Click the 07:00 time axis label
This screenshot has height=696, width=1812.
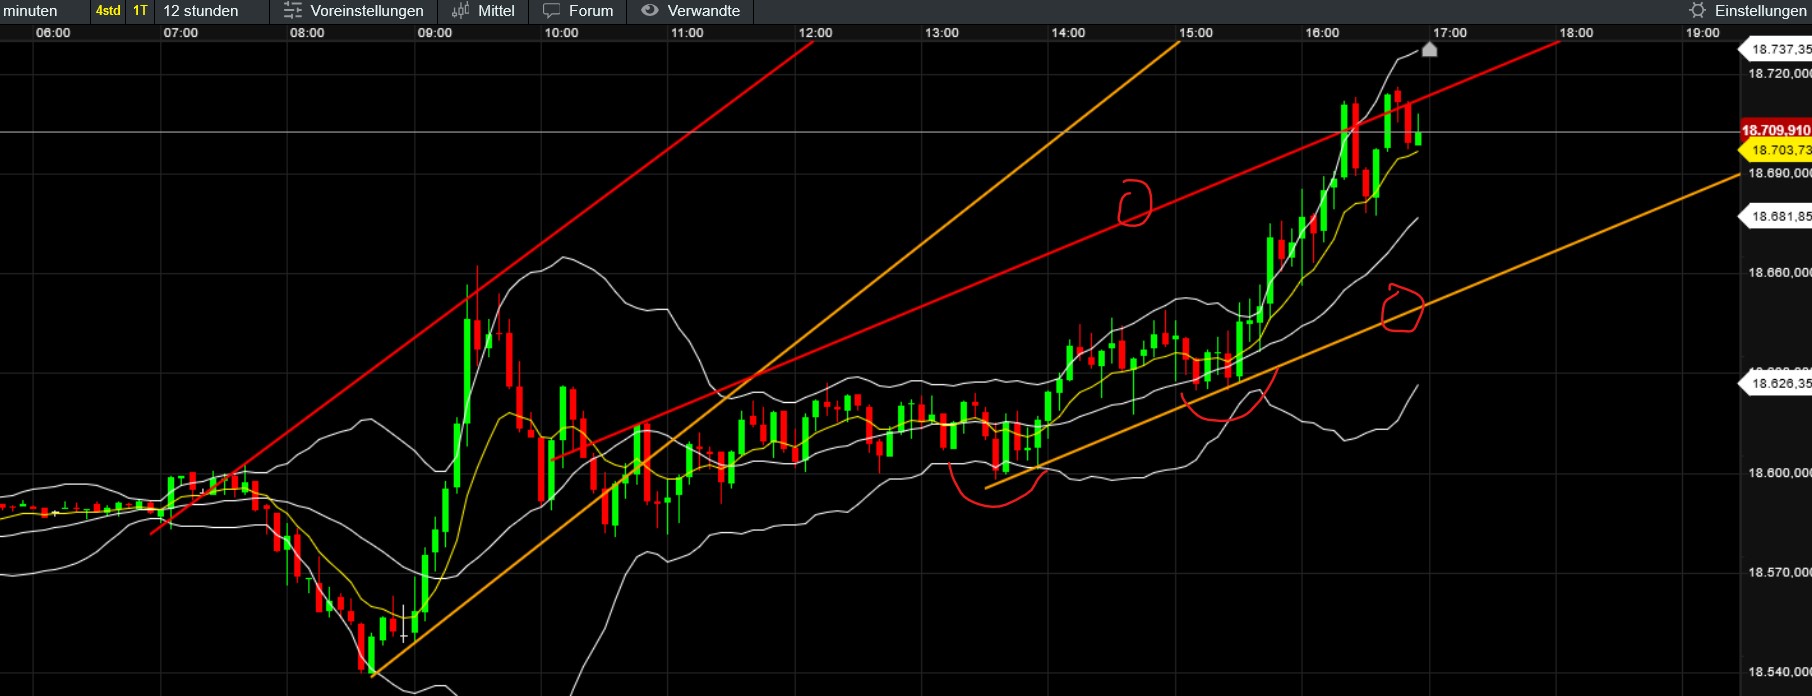pos(181,33)
